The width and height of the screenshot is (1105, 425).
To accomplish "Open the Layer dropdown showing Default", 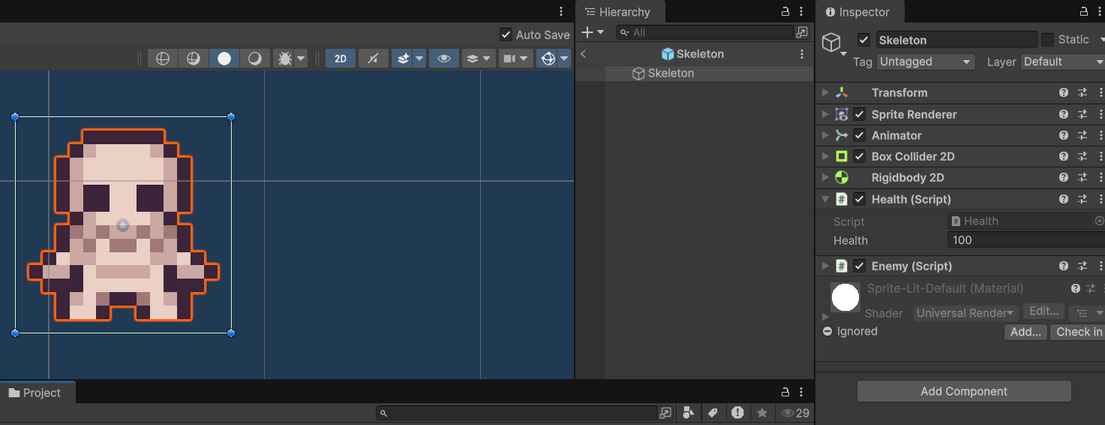I will click(x=1062, y=62).
